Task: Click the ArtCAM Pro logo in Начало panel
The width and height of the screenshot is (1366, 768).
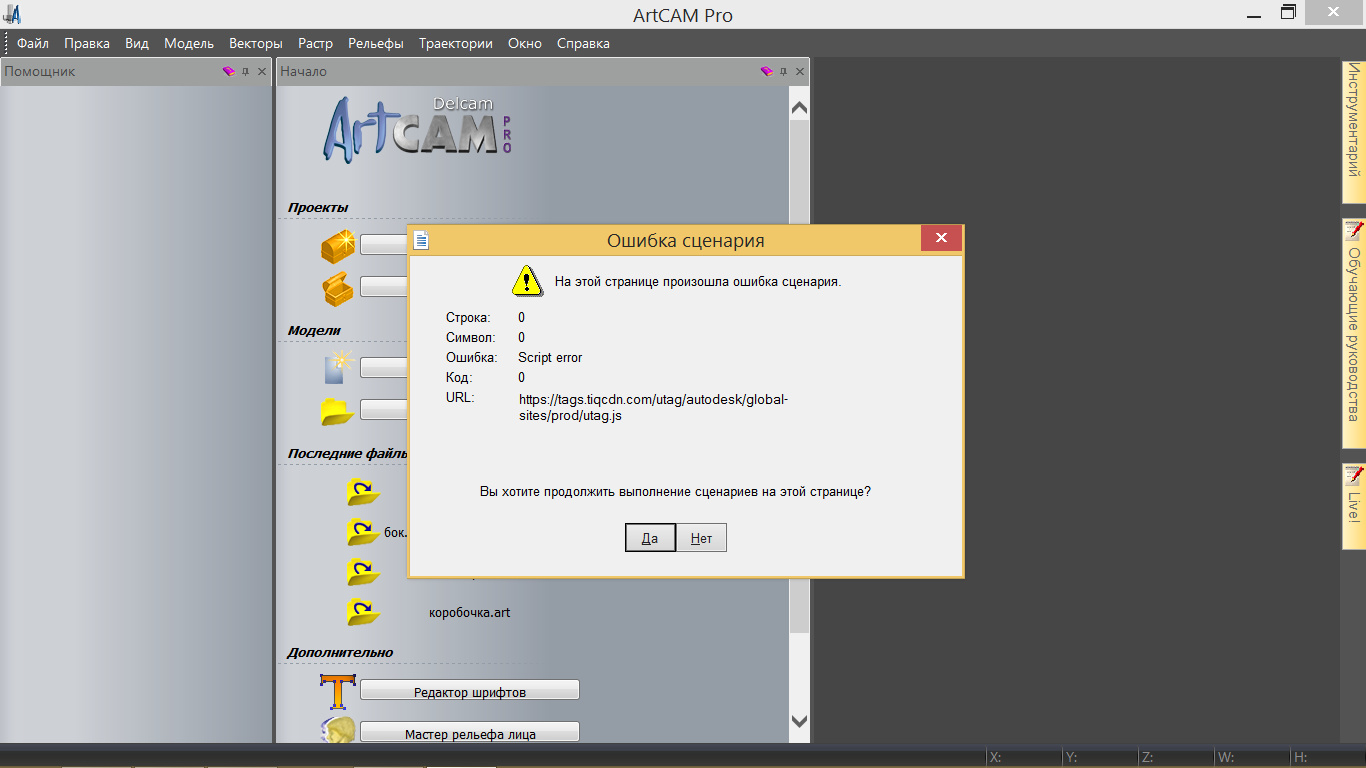Action: pyautogui.click(x=418, y=130)
